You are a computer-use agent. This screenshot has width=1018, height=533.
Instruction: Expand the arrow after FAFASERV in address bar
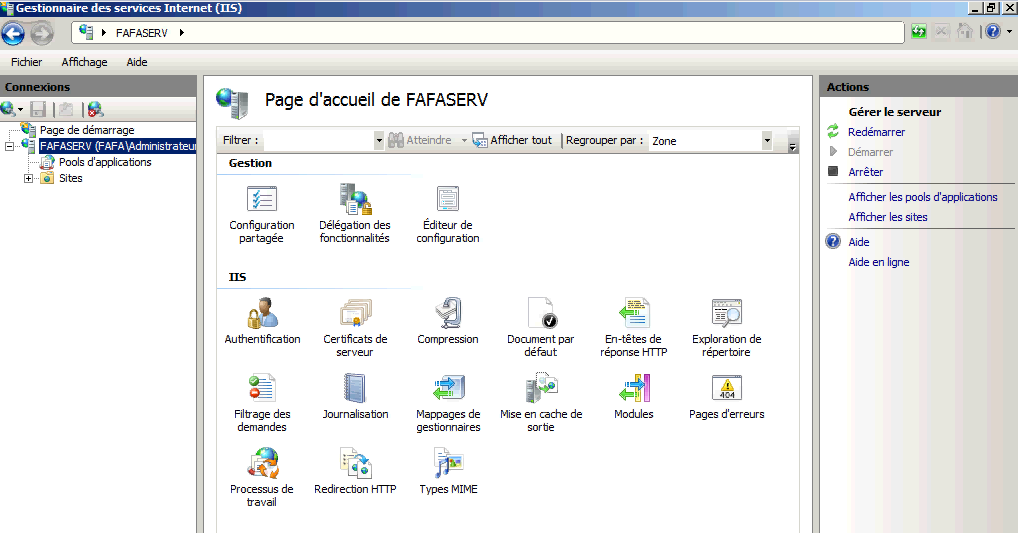coord(182,32)
